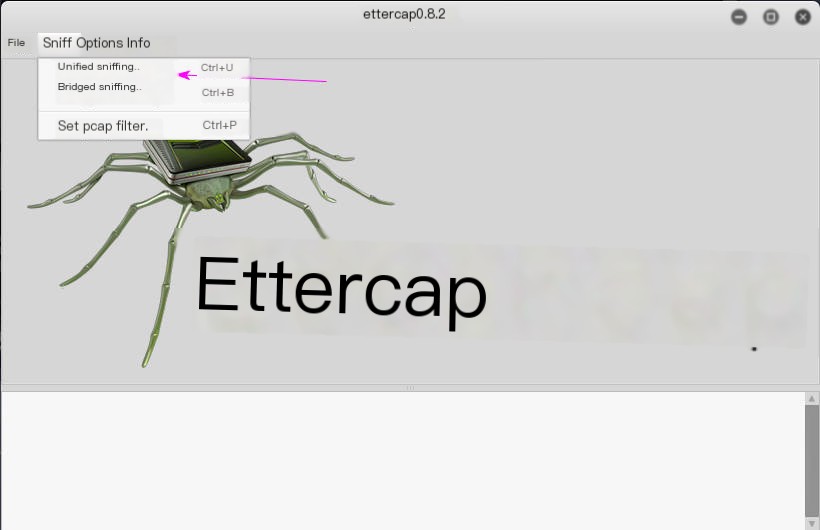Open the File menu
Image resolution: width=820 pixels, height=530 pixels.
pyautogui.click(x=16, y=43)
